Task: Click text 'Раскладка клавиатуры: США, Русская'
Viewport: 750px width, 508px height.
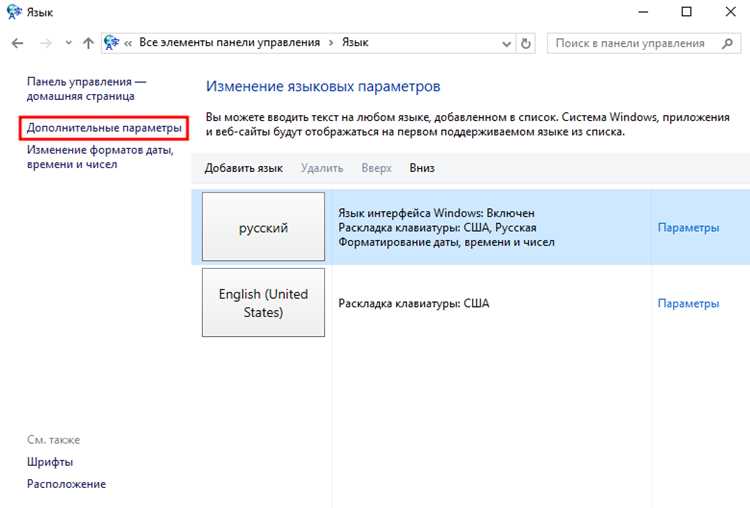Action: 437,228
